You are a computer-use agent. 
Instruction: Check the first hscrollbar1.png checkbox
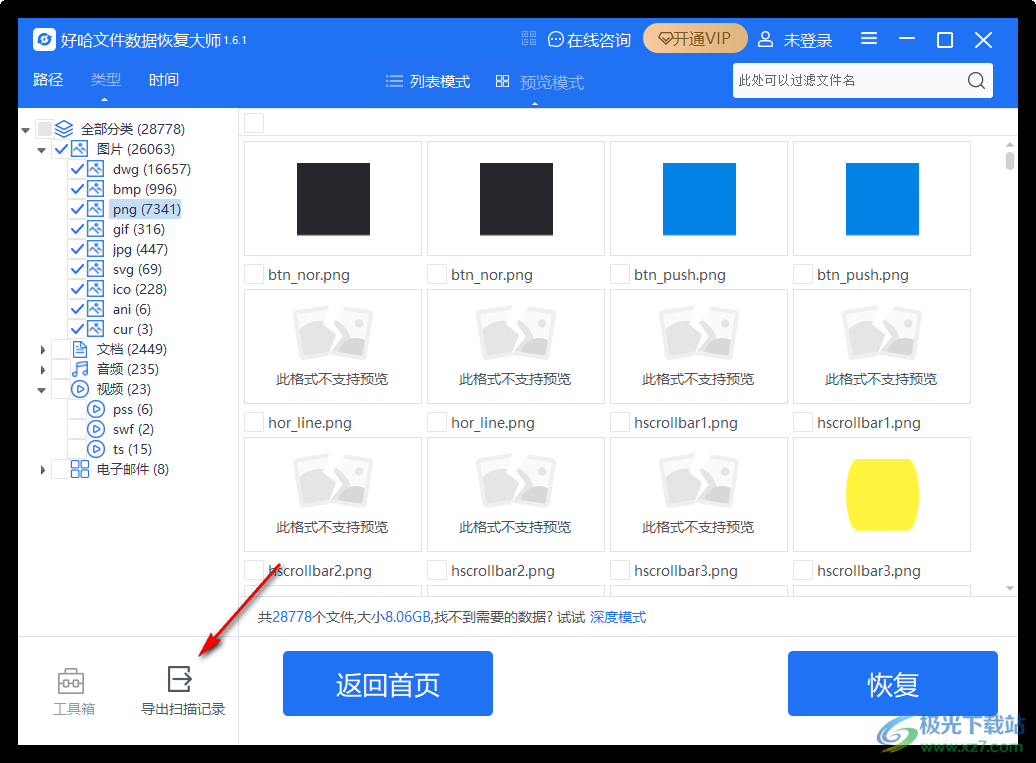click(620, 422)
